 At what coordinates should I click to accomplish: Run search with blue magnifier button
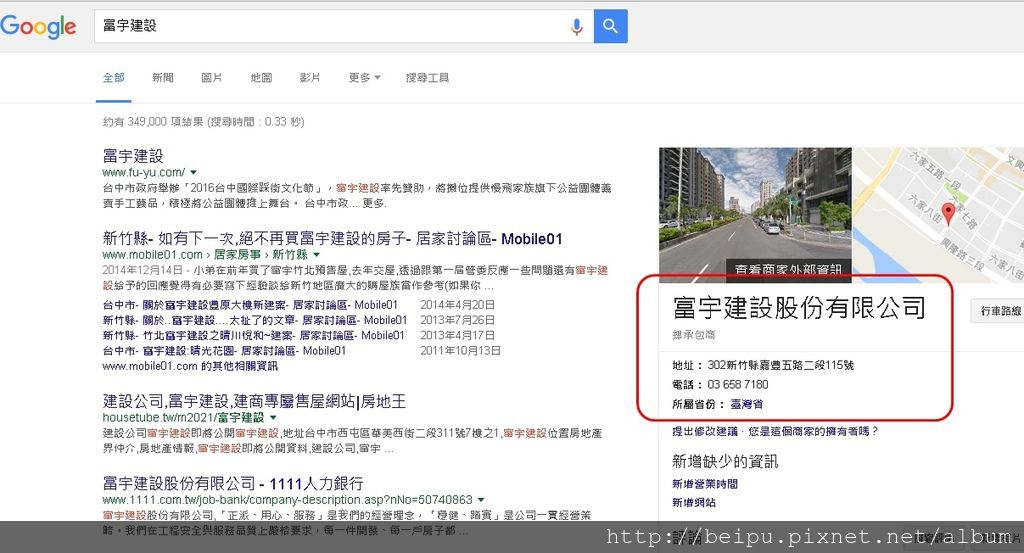coord(610,26)
